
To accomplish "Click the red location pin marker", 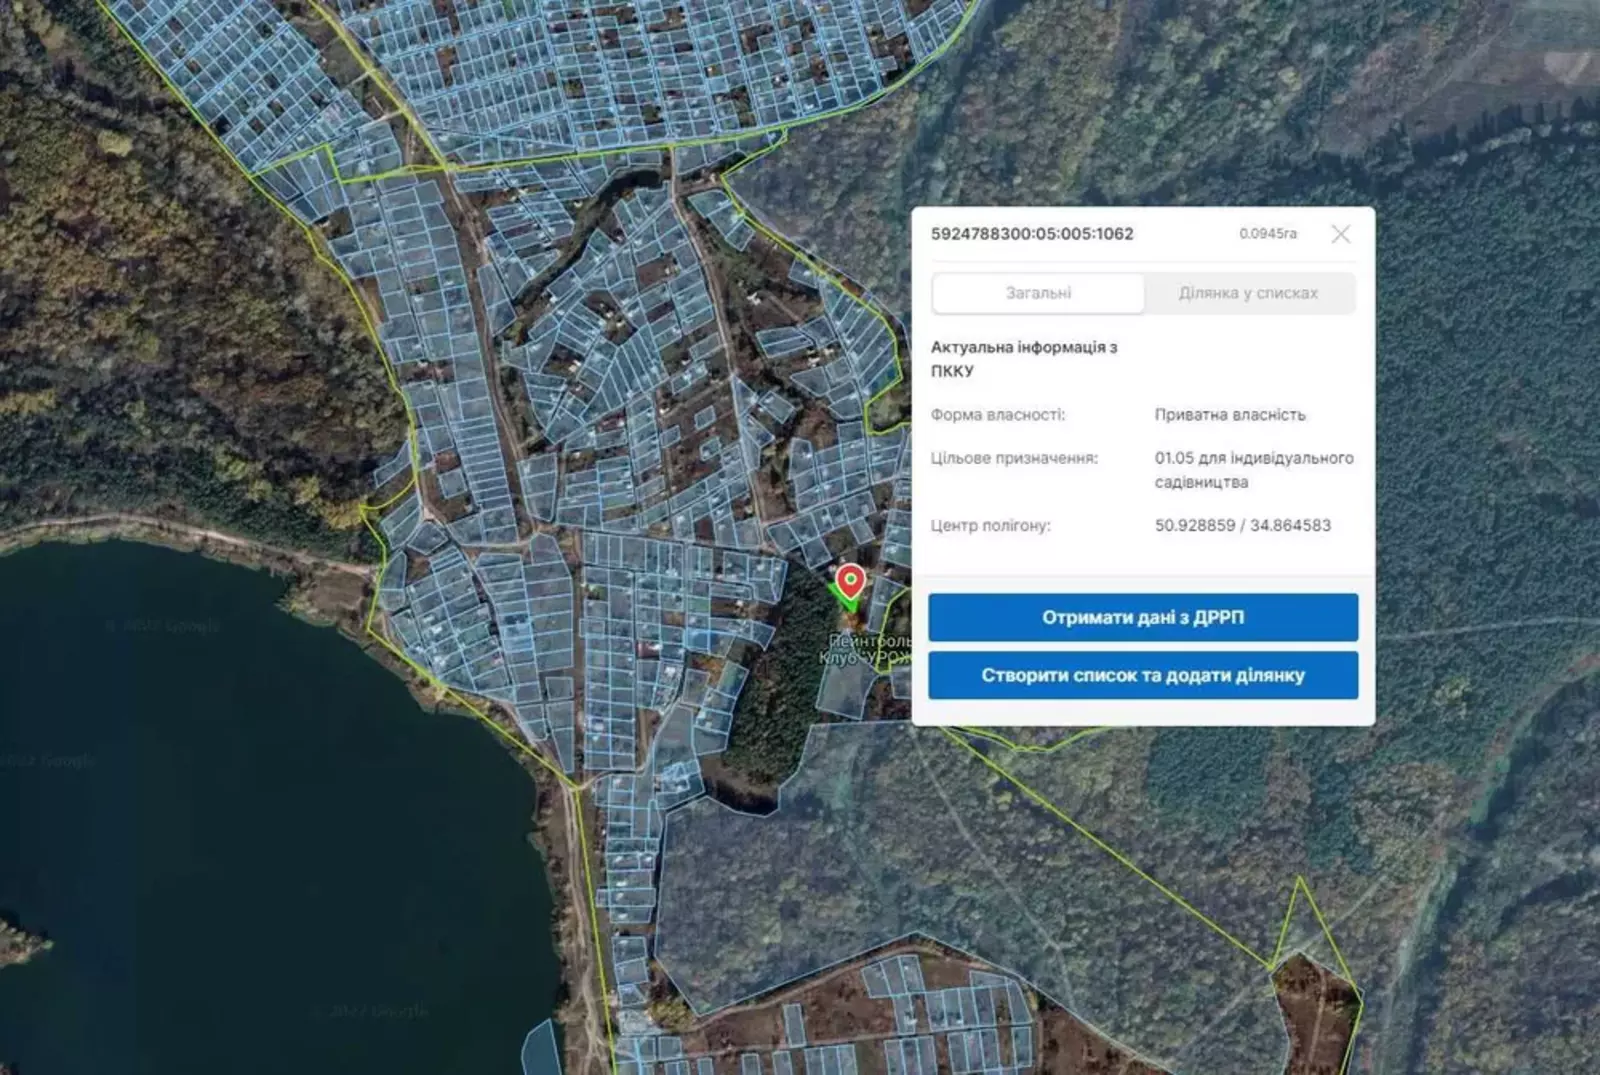I will (850, 580).
